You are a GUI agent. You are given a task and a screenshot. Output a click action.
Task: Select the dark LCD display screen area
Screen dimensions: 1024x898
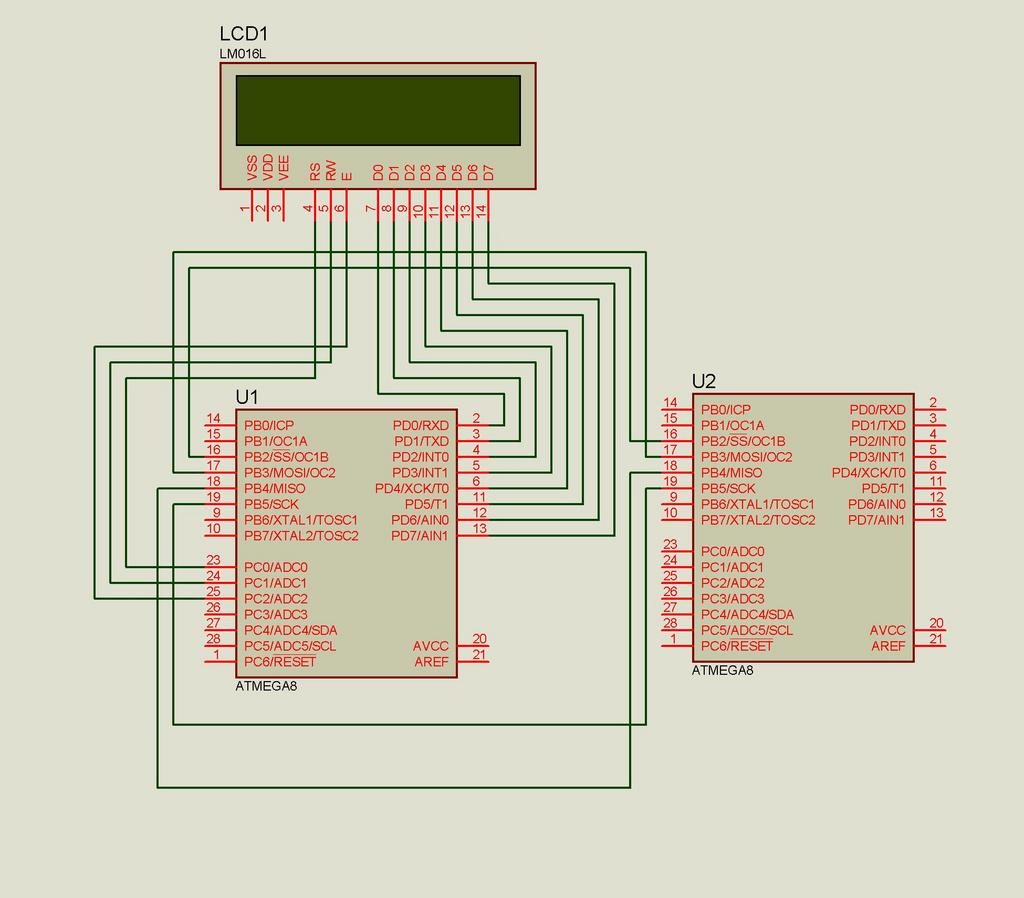pyautogui.click(x=378, y=110)
